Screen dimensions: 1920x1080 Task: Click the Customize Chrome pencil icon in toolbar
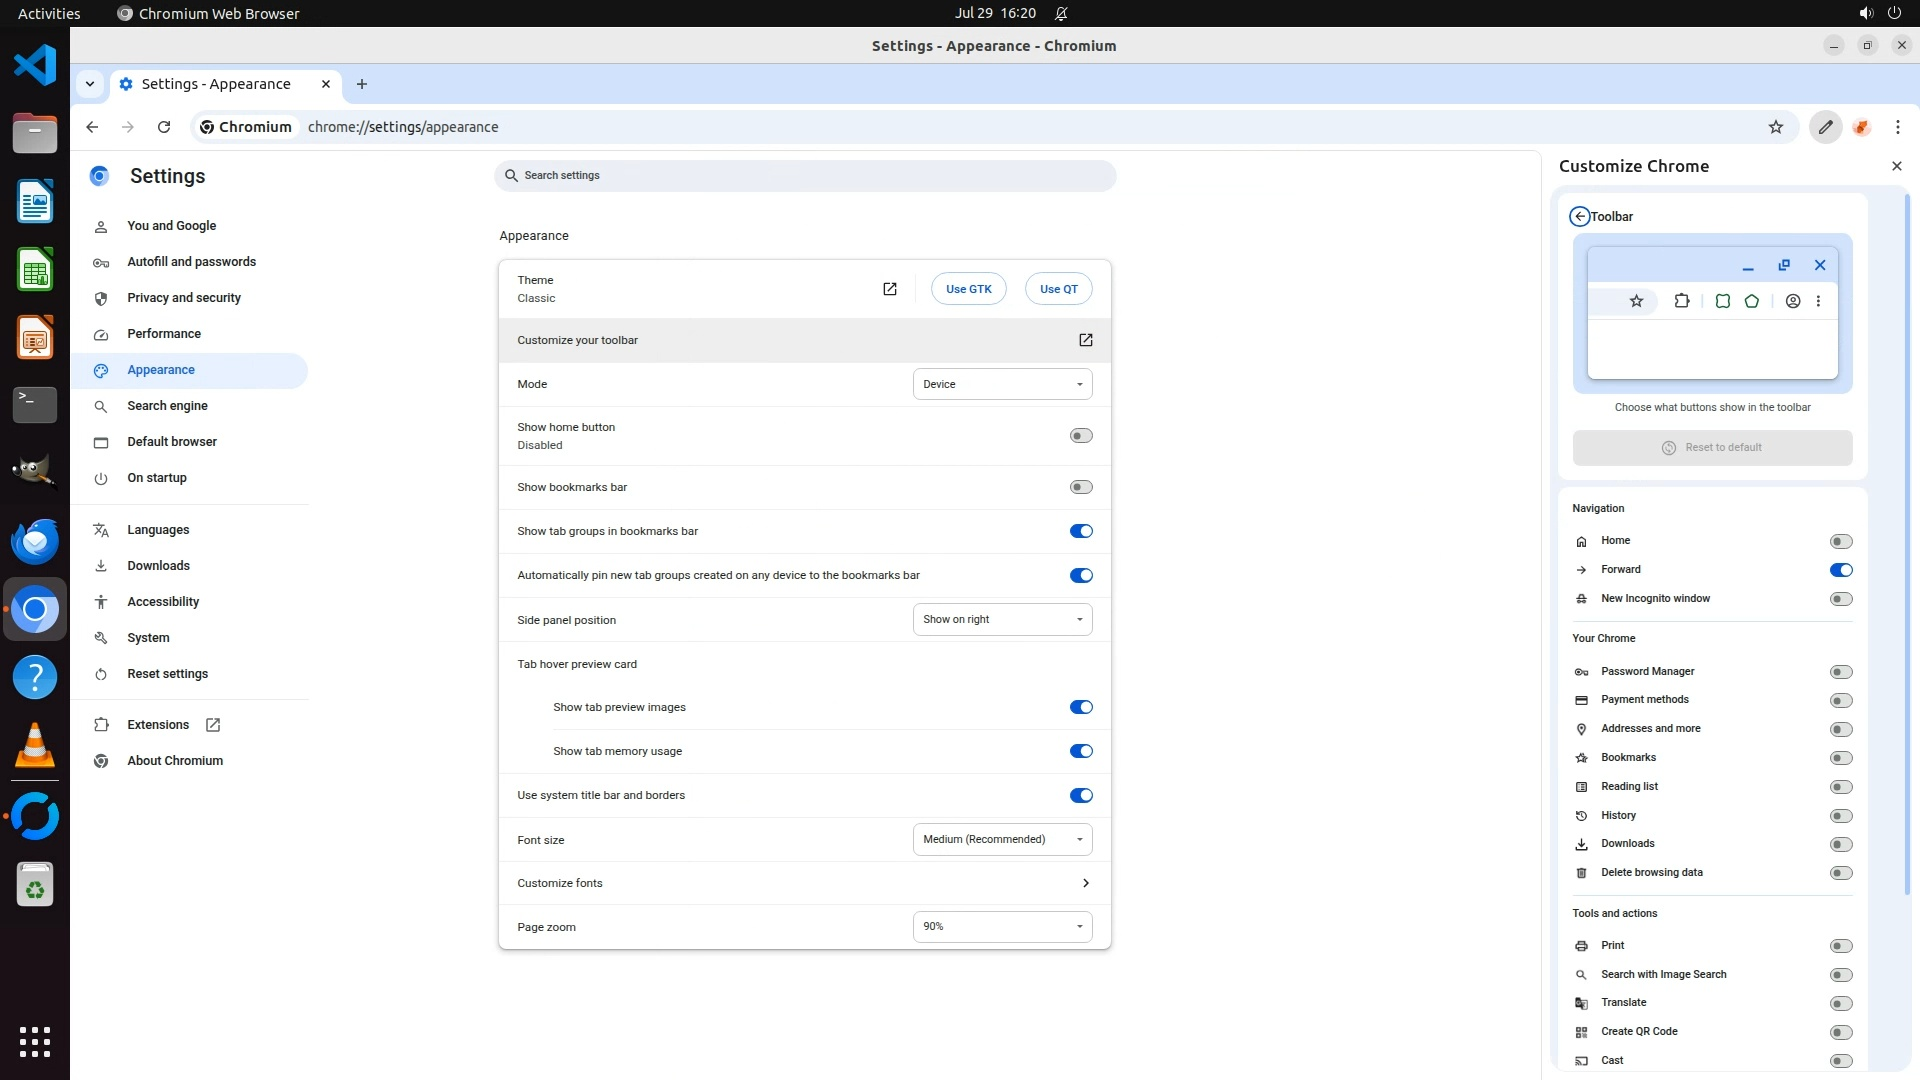coord(1825,127)
